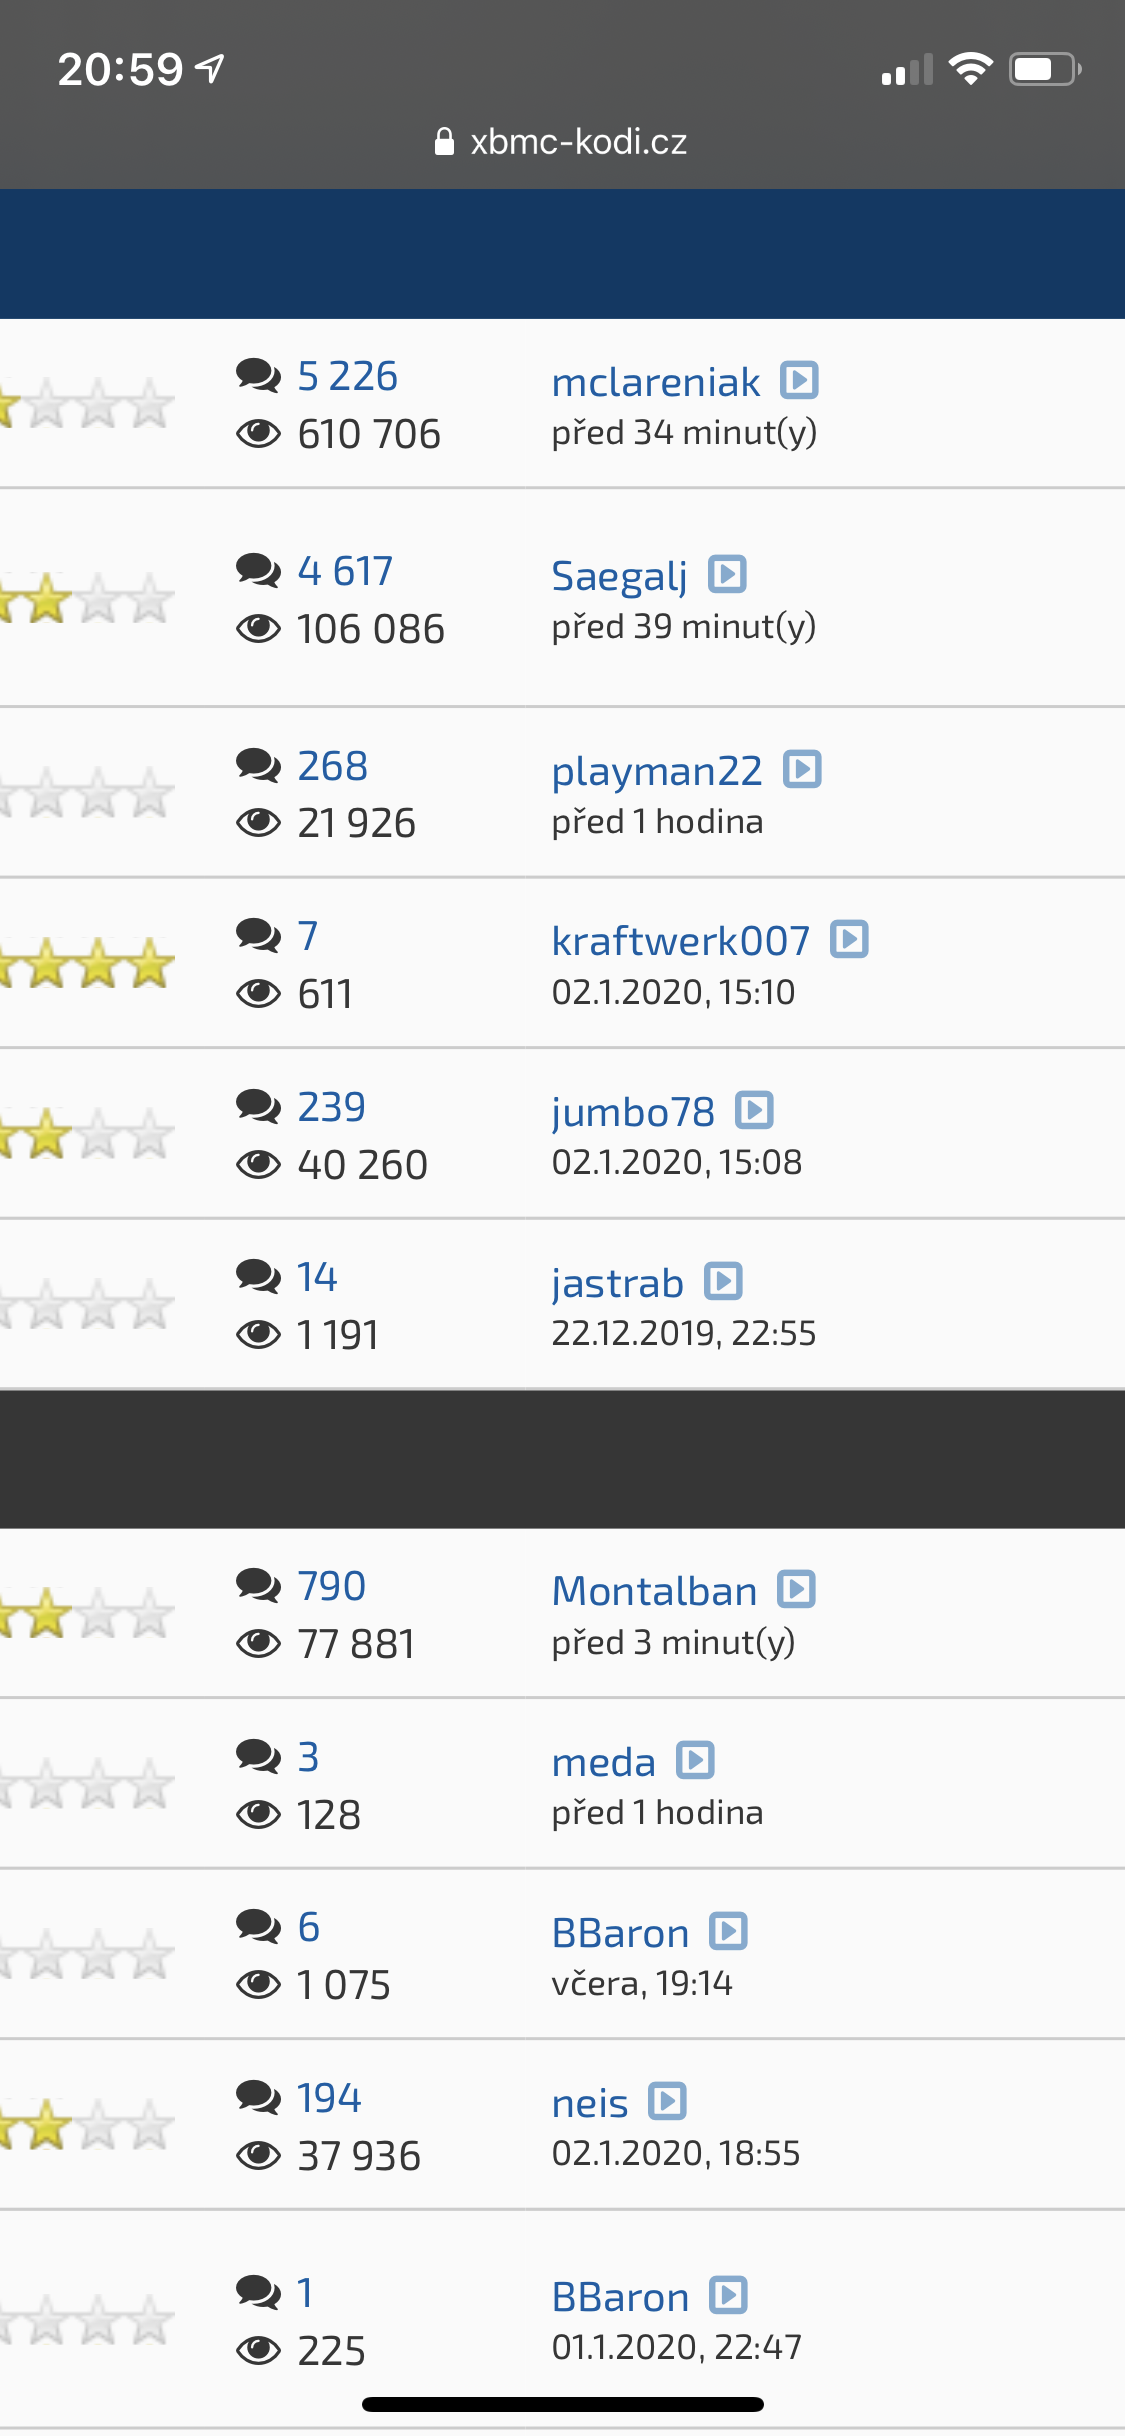This screenshot has height=2436, width=1125.
Task: Open playman22's profile link
Action: 657,771
